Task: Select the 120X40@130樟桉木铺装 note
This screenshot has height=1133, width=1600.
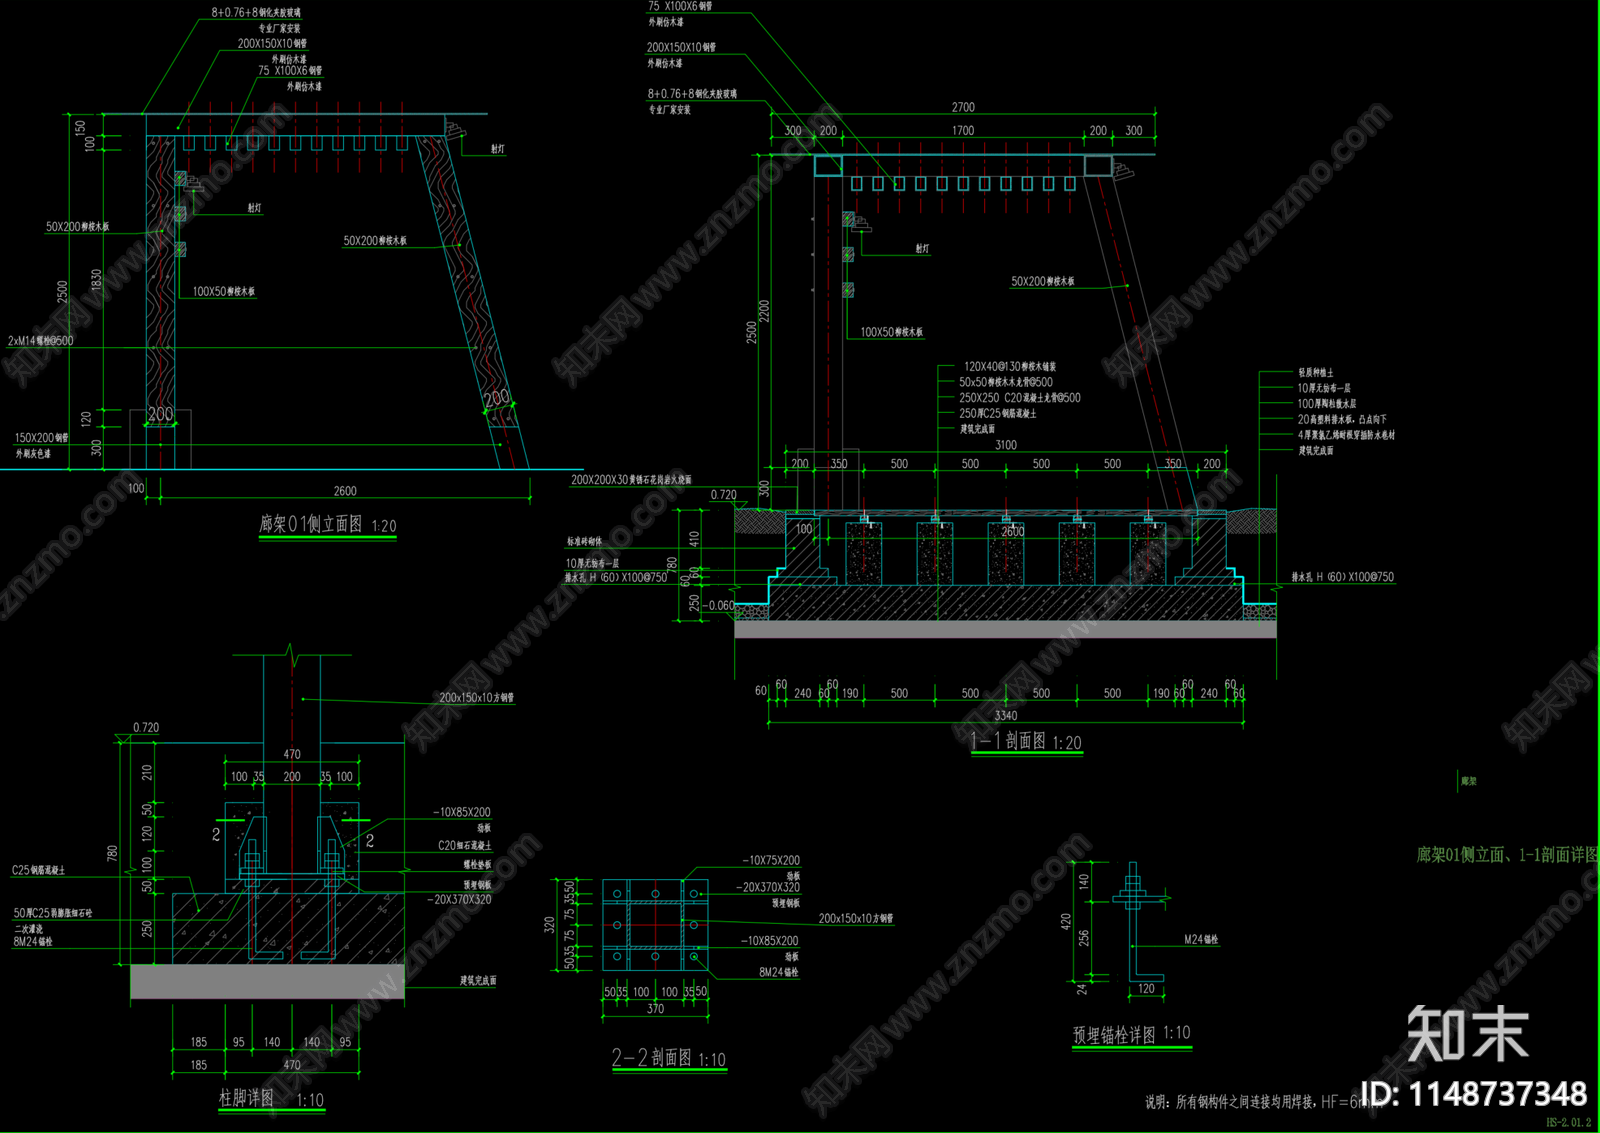Action: (1010, 367)
